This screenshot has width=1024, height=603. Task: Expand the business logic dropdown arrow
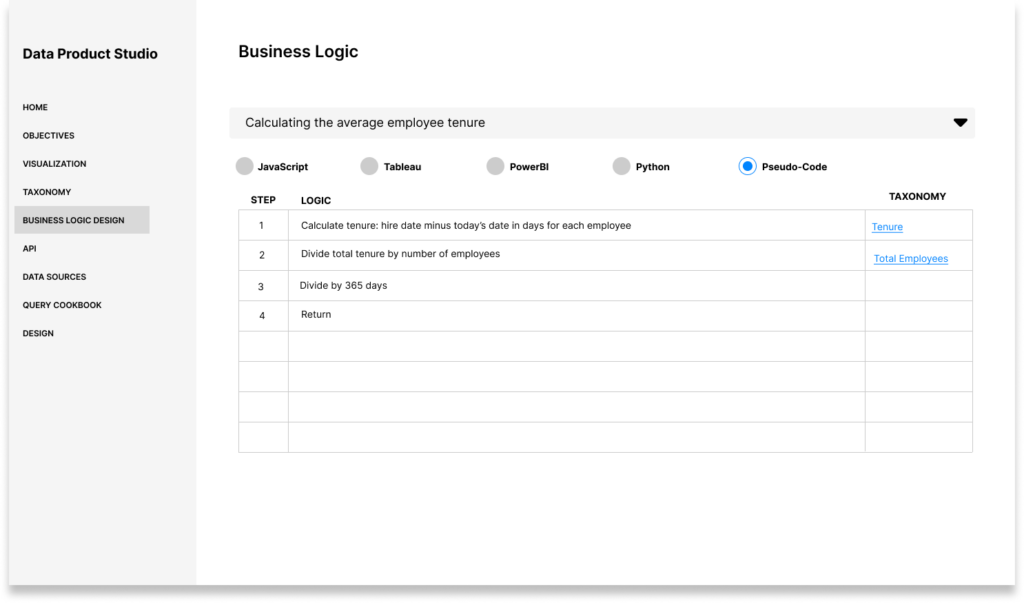960,123
